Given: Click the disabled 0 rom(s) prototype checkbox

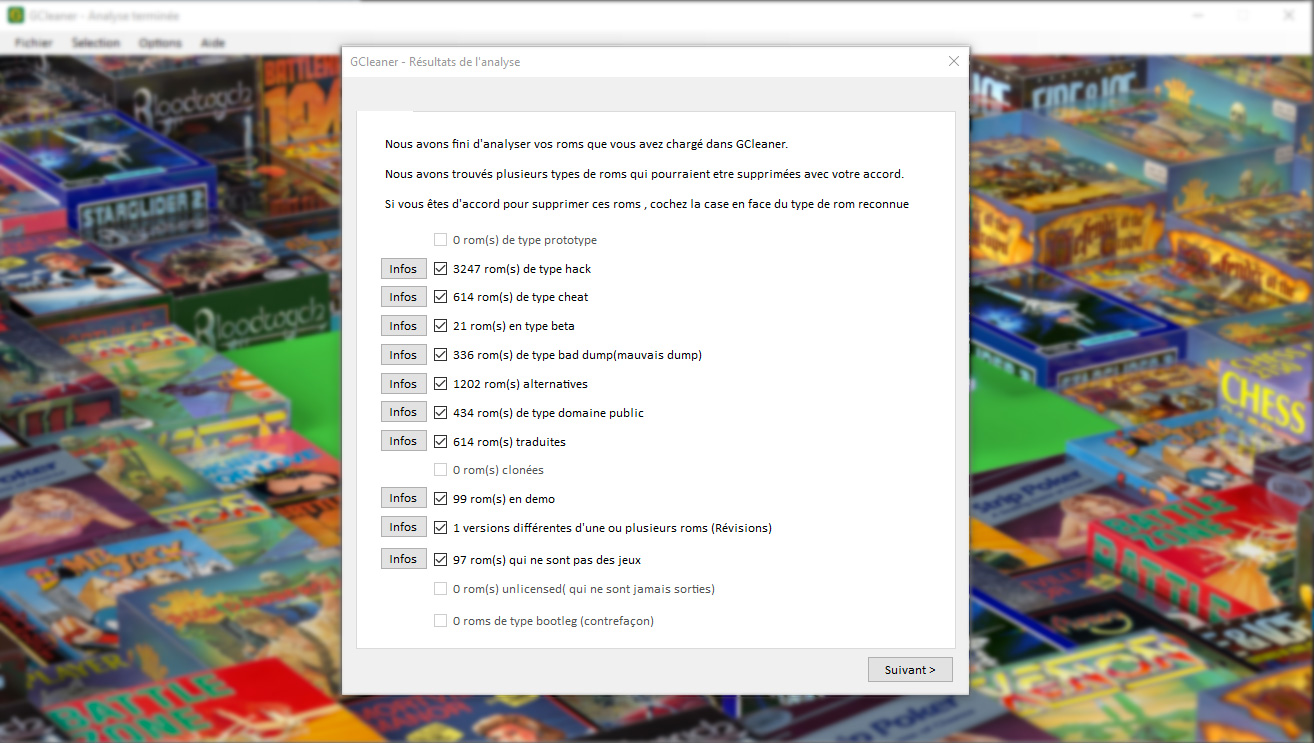Looking at the screenshot, I should coord(440,240).
